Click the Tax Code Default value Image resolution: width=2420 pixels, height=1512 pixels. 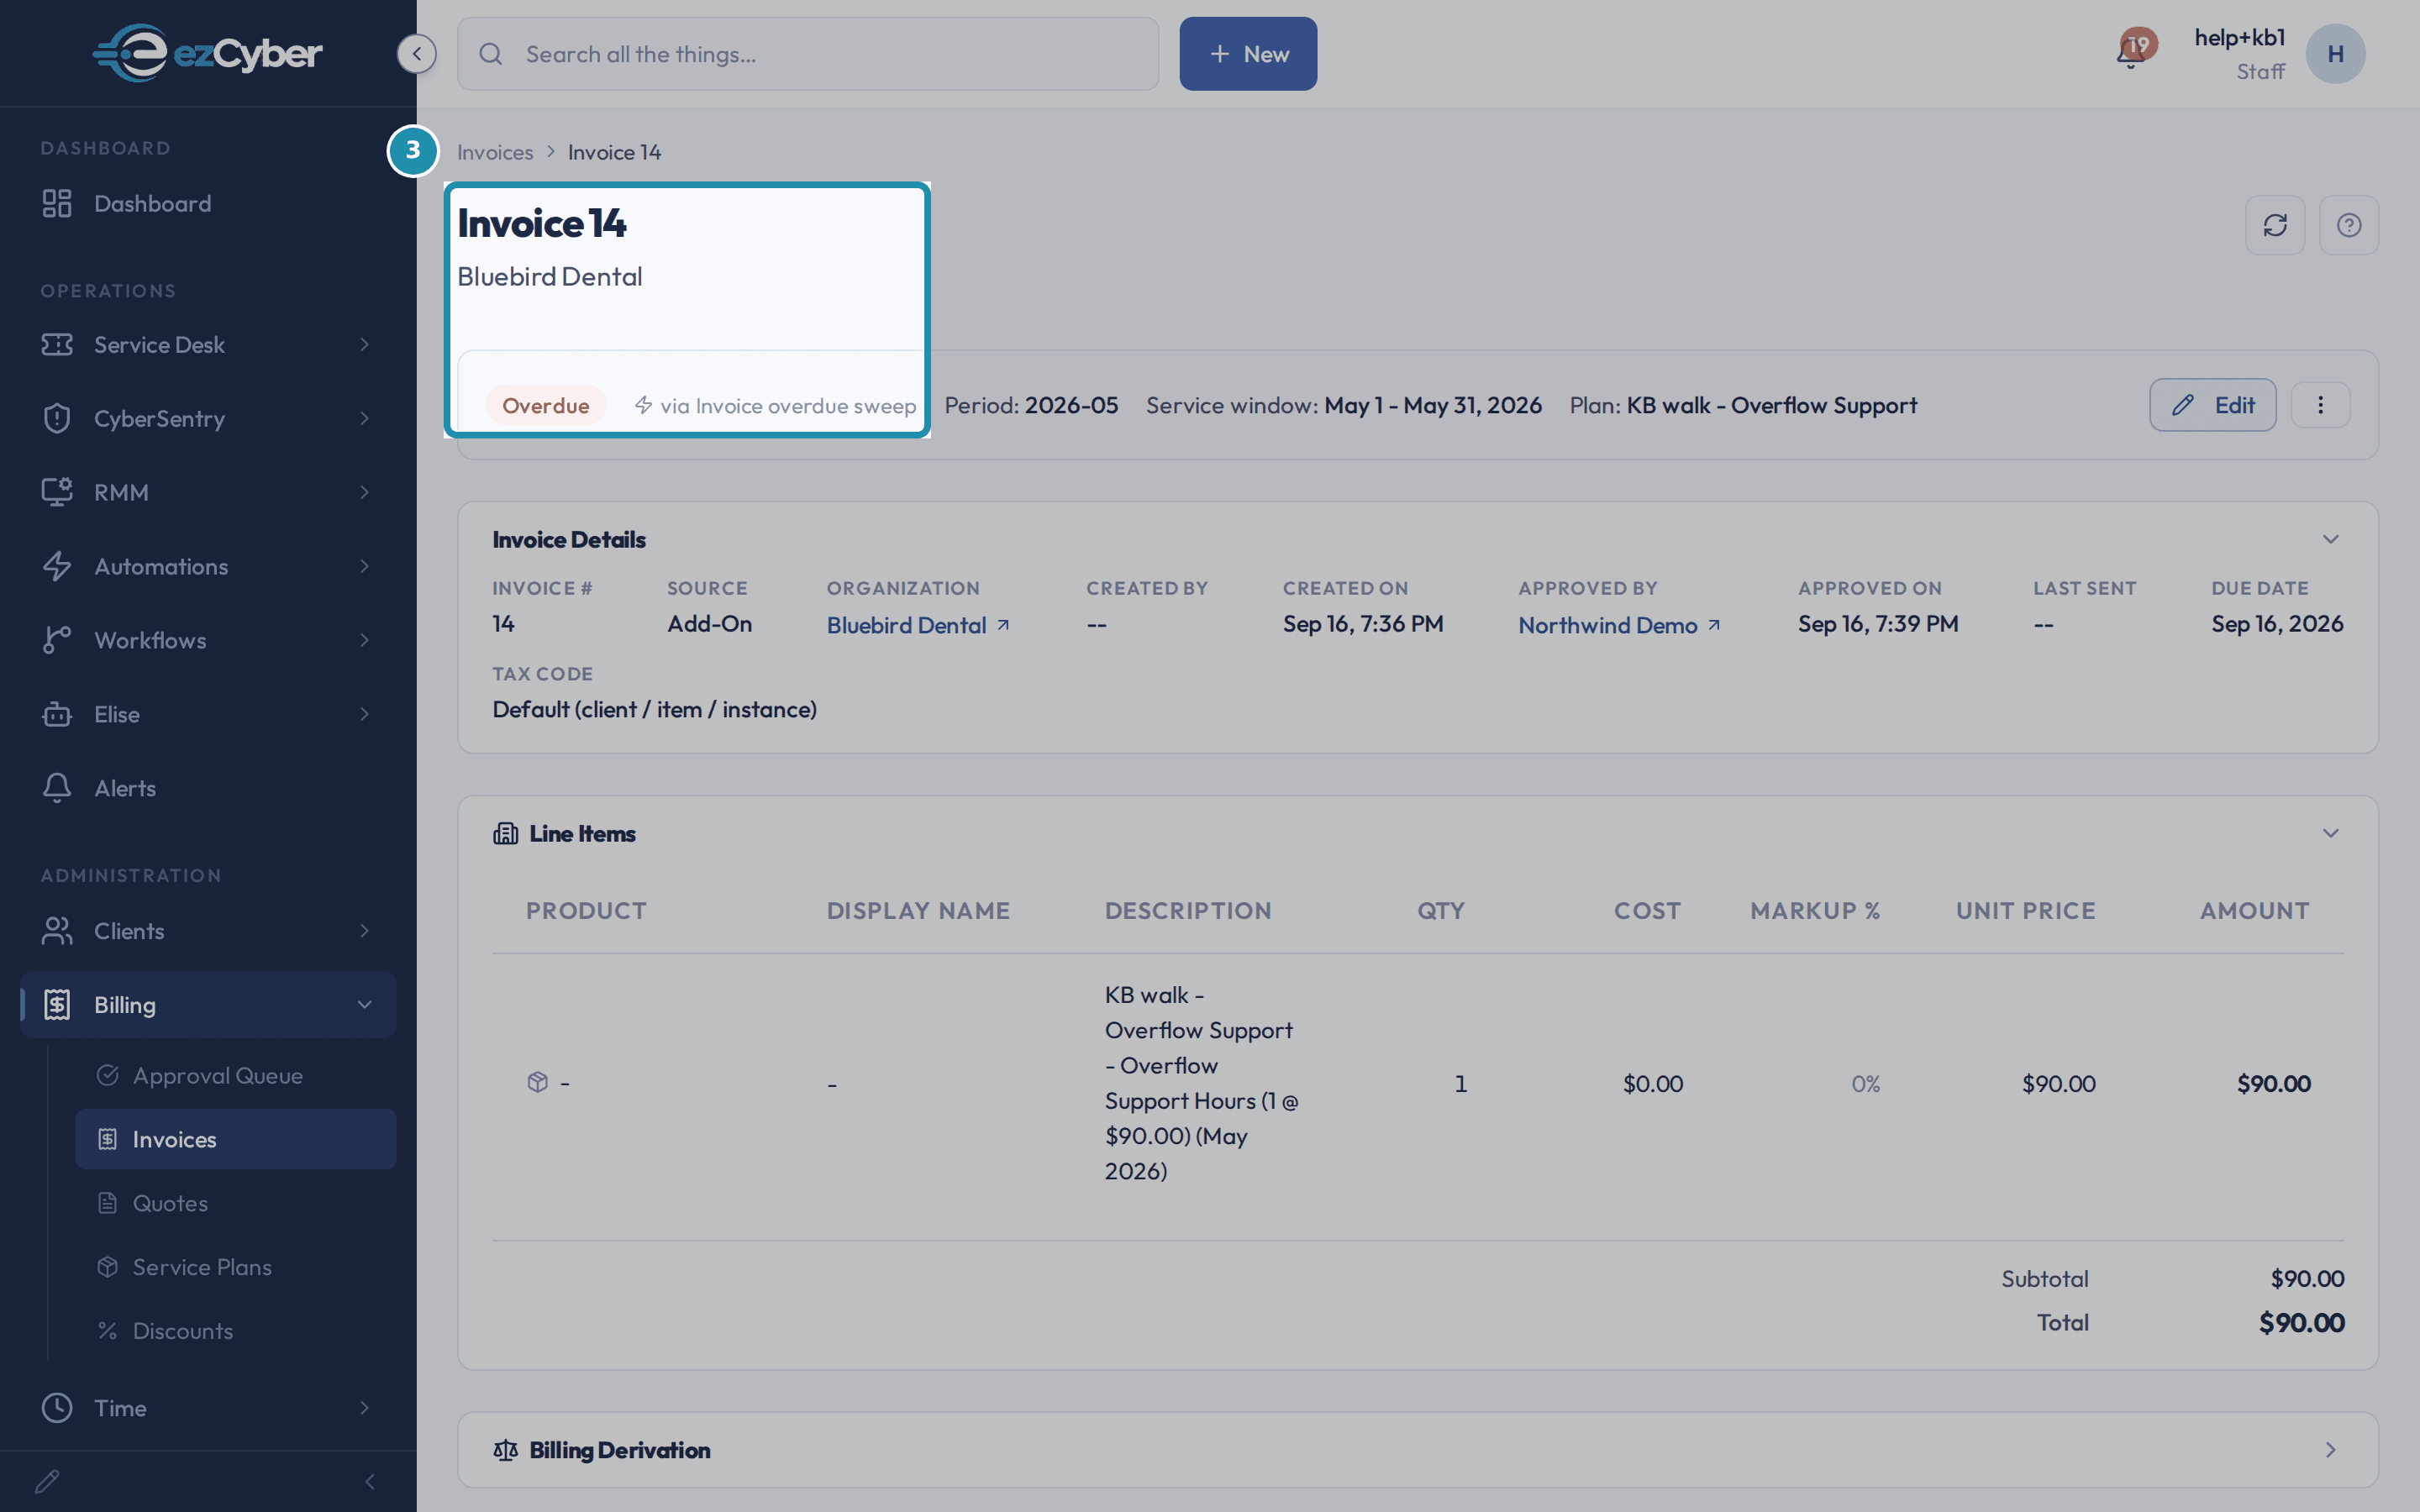(x=655, y=709)
